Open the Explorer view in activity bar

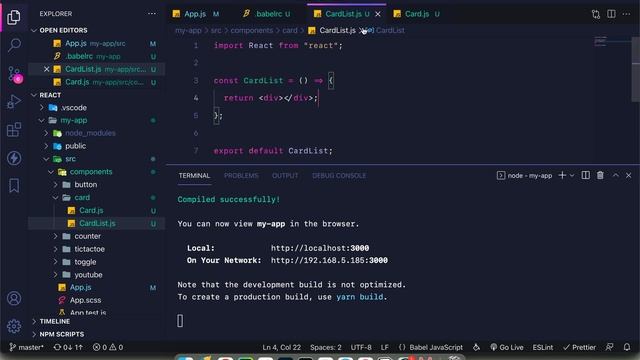point(14,17)
